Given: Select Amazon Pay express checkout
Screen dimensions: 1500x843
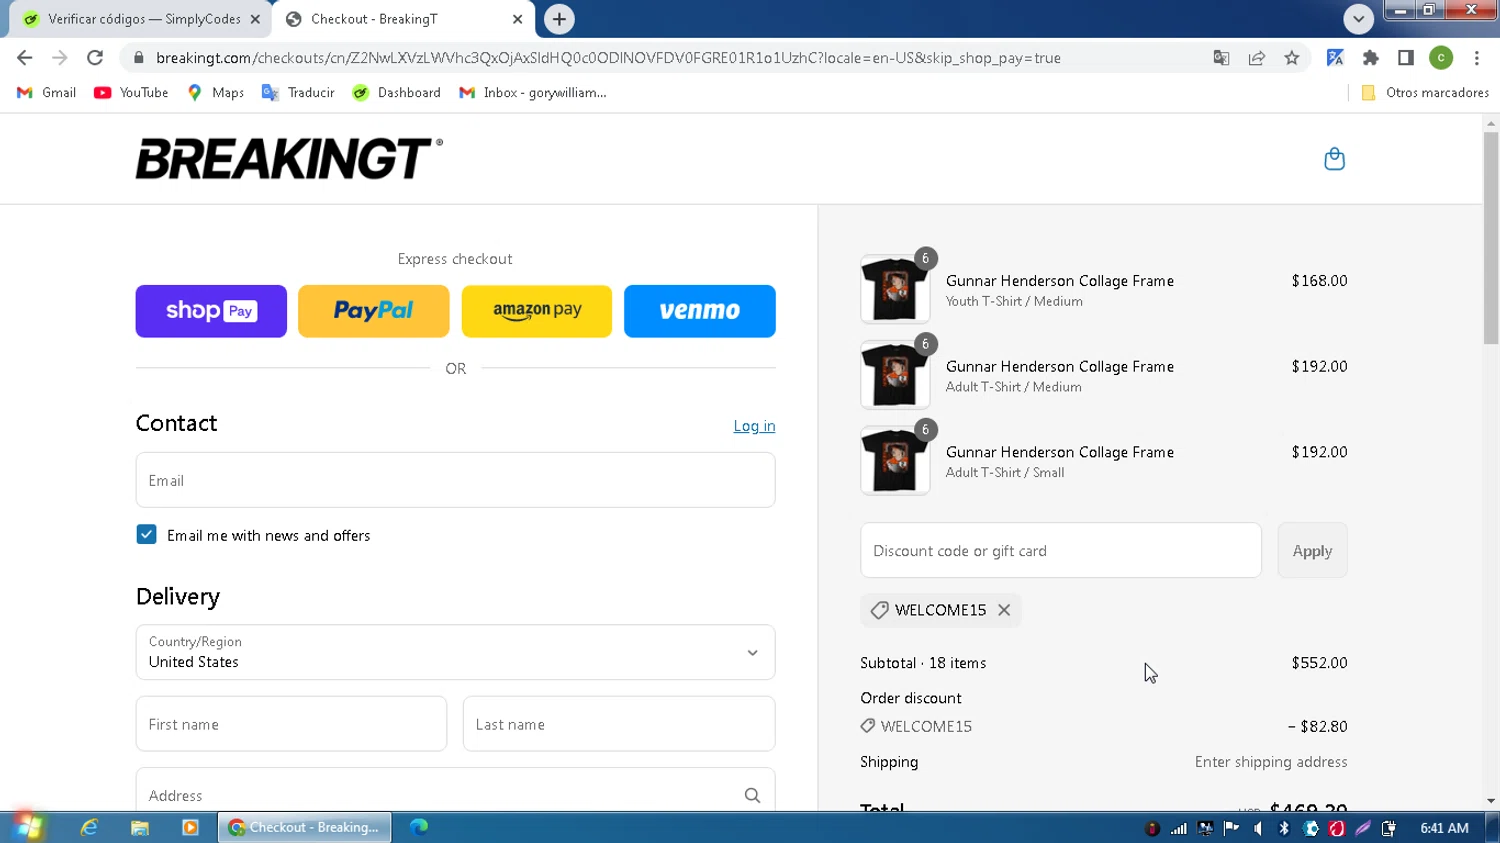Looking at the screenshot, I should point(537,311).
